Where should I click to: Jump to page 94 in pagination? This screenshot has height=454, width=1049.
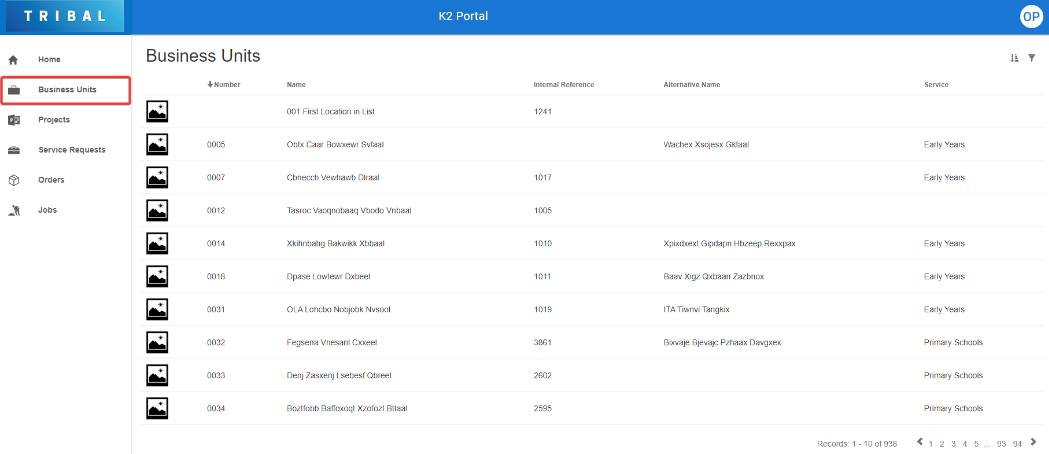(1017, 443)
